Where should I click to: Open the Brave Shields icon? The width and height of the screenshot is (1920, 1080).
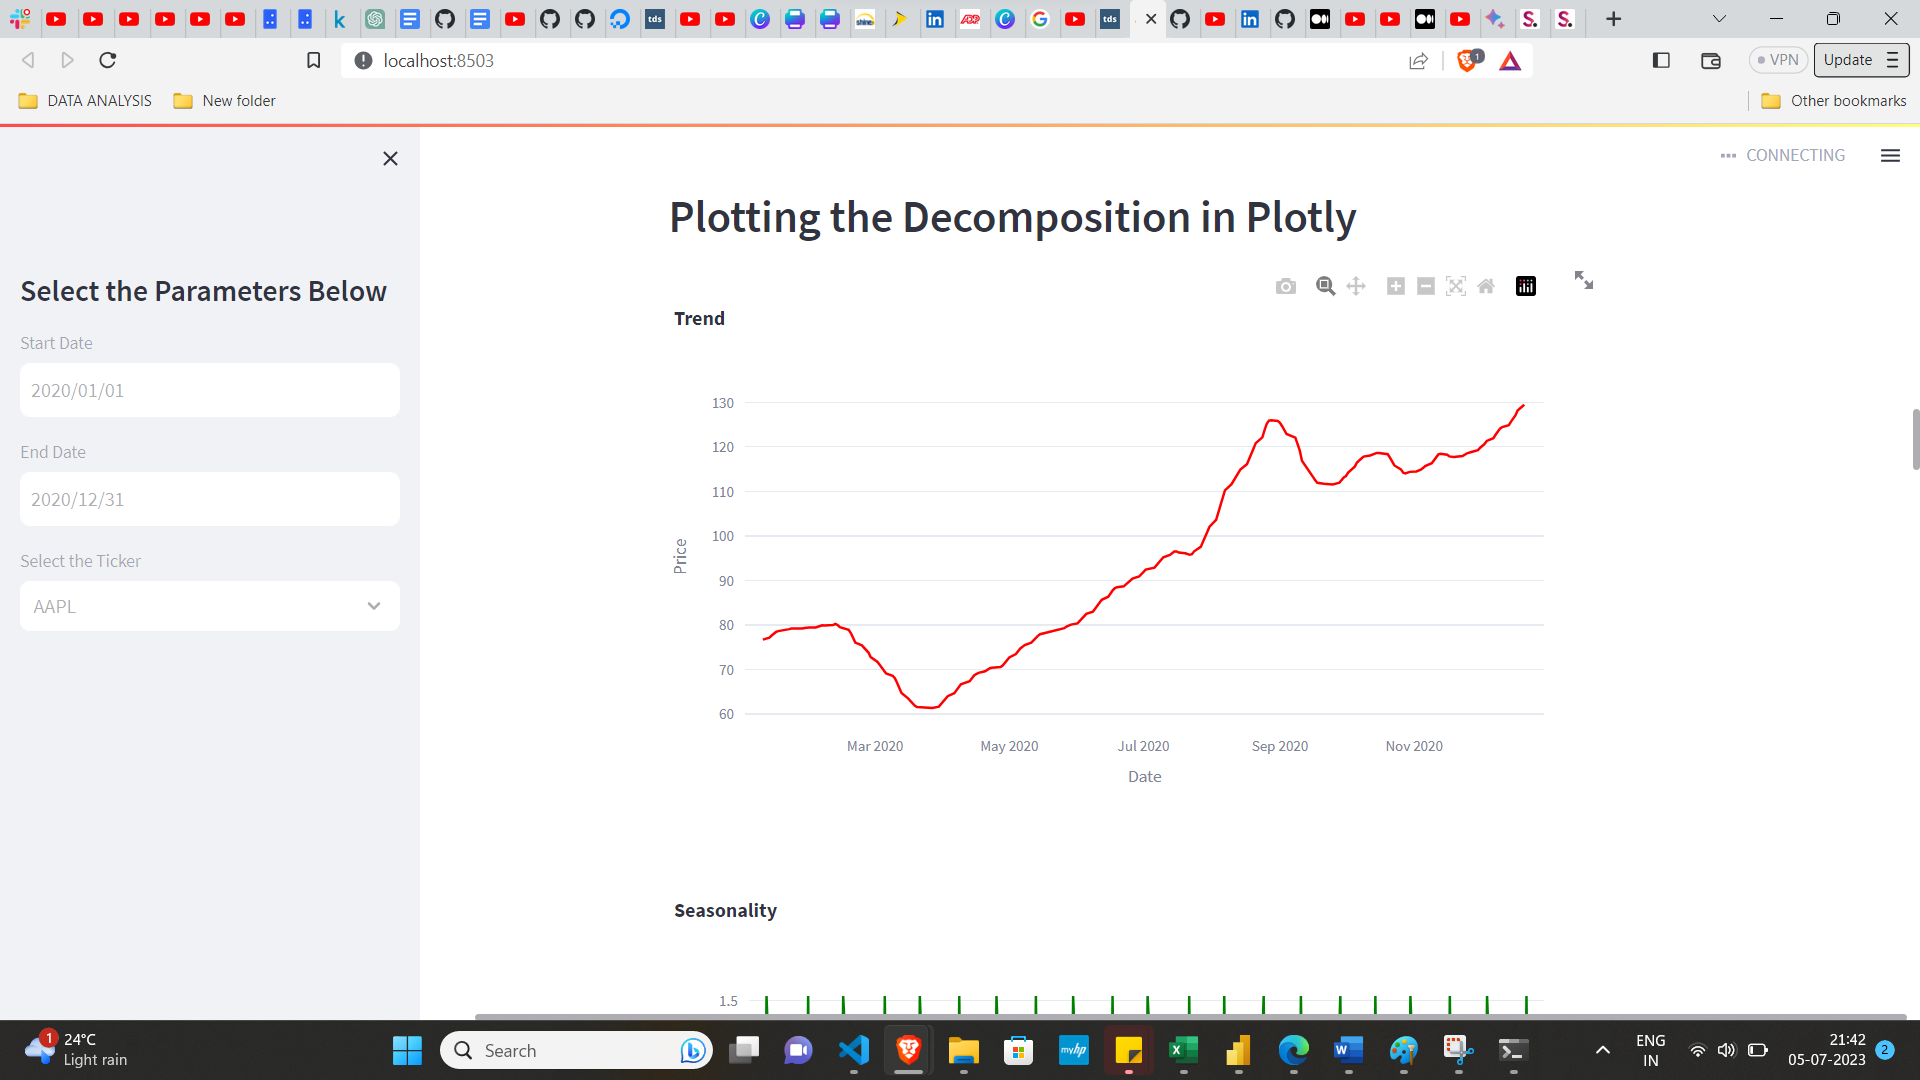1468,60
